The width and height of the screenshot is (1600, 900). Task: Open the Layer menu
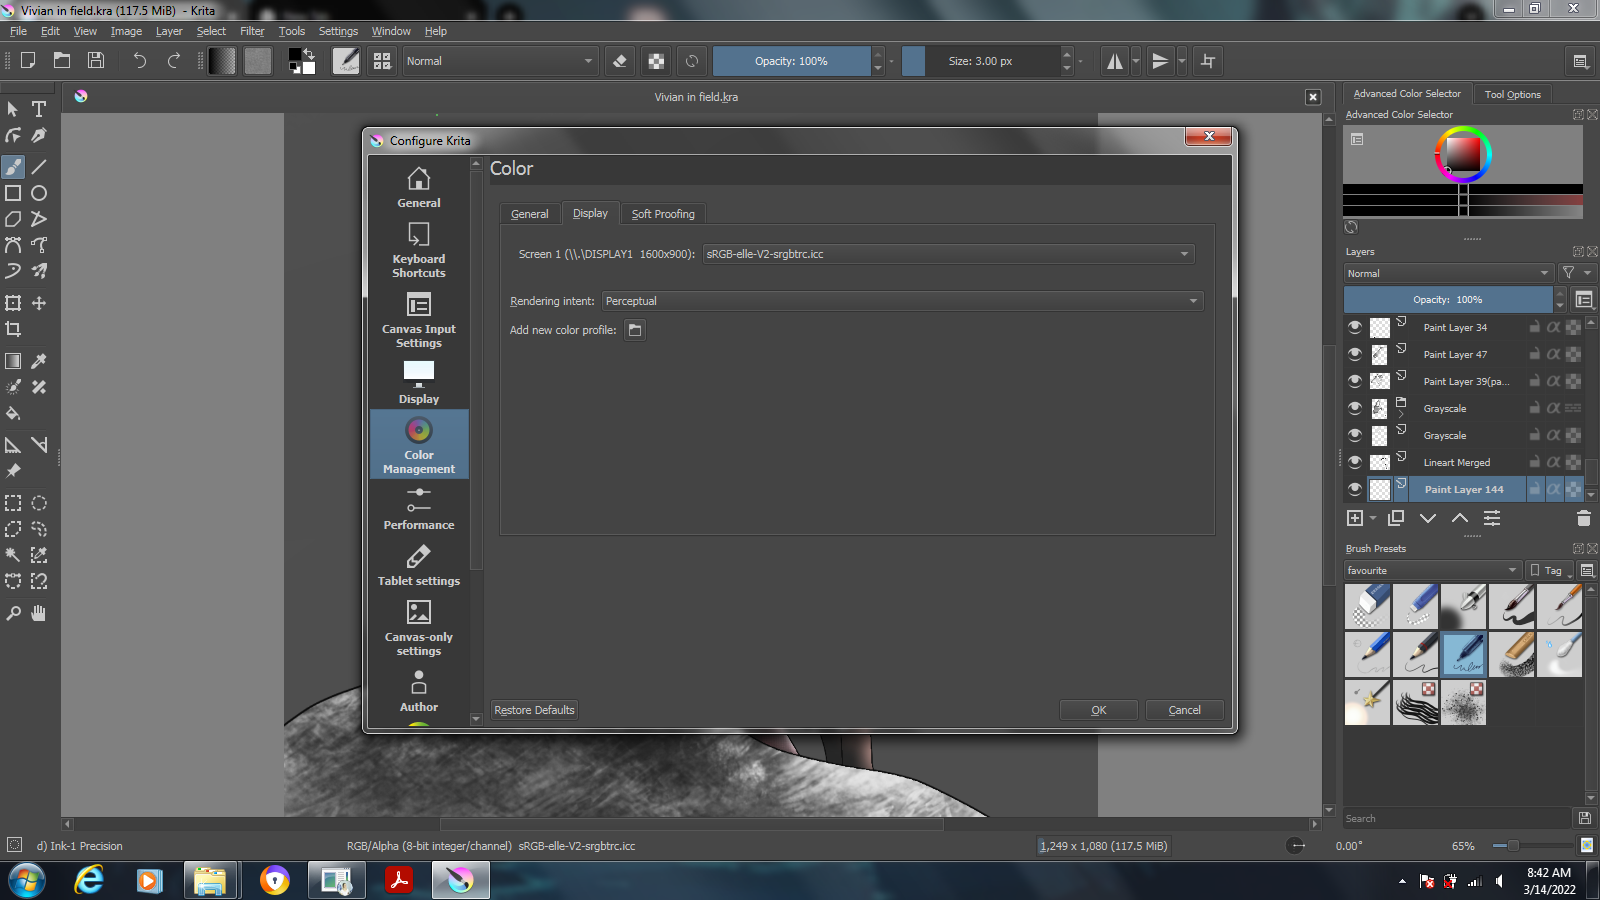coord(169,31)
